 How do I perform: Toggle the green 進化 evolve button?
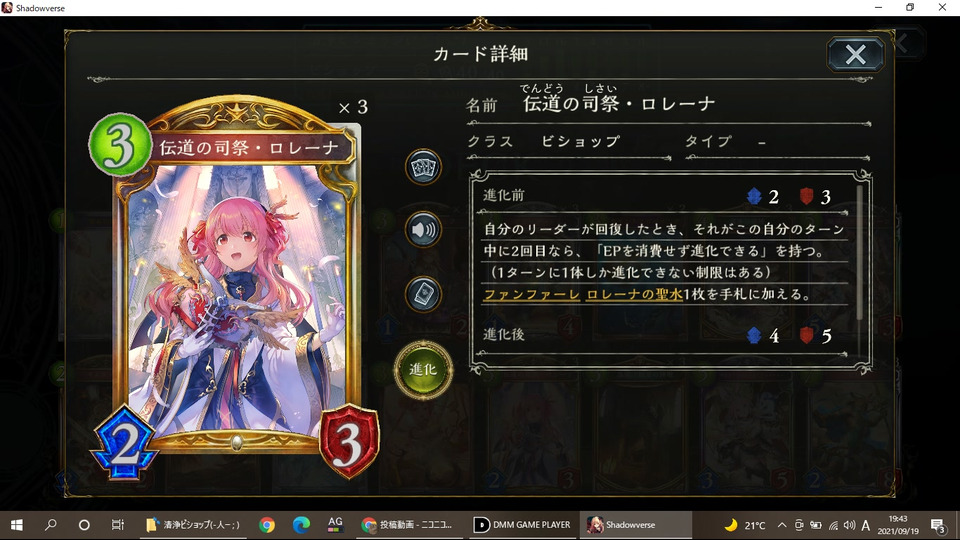(423, 369)
